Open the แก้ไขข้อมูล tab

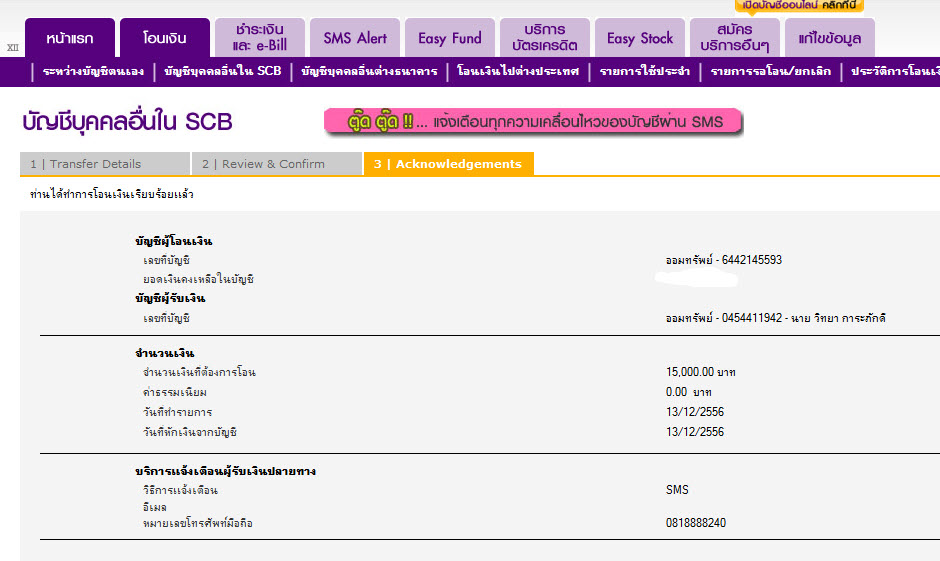(x=830, y=38)
